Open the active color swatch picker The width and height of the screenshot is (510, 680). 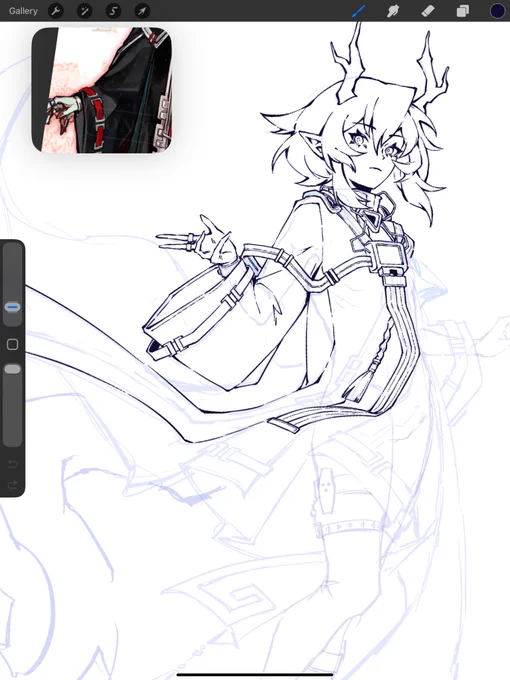[x=497, y=11]
